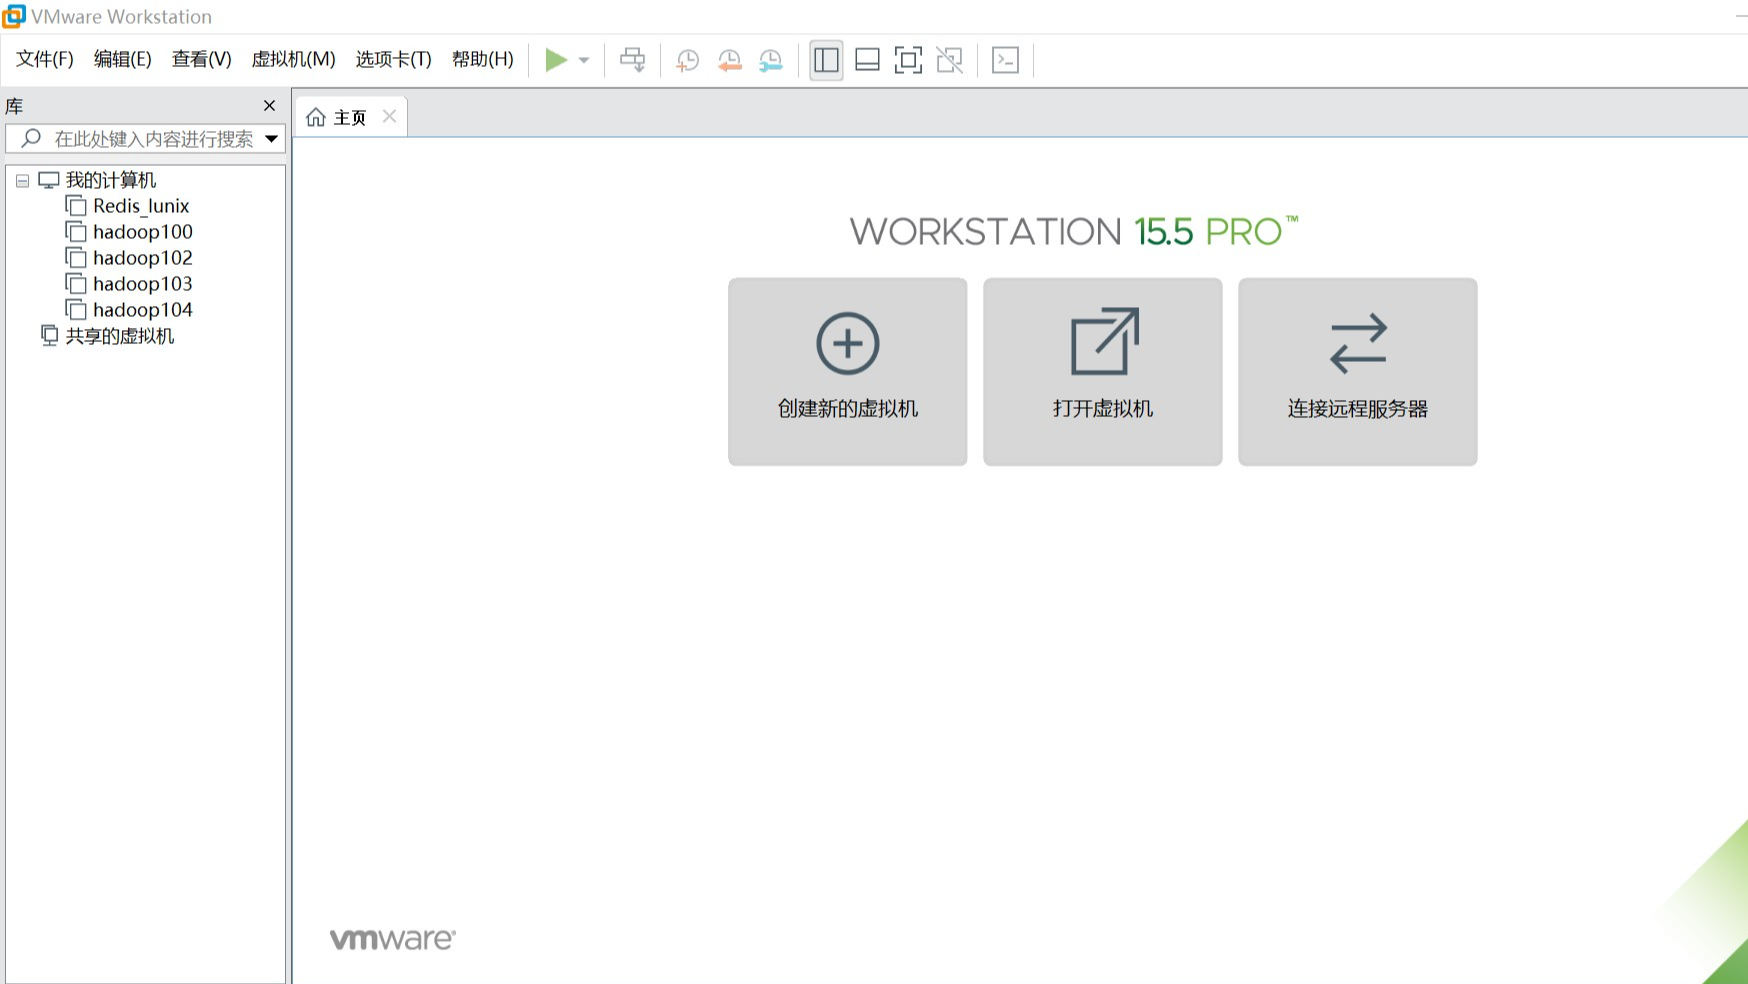Toggle the thumbnail bar view icon
This screenshot has height=984, width=1748.
867,60
